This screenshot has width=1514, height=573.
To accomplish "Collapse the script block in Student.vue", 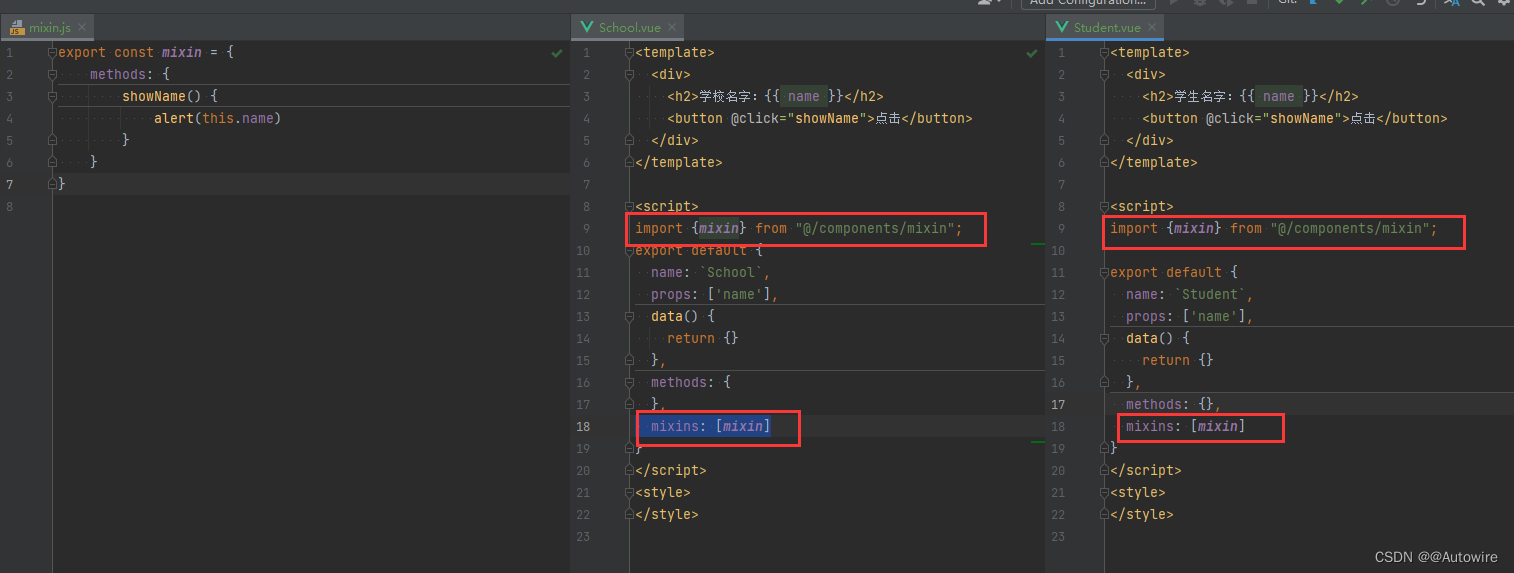I will [x=1104, y=206].
